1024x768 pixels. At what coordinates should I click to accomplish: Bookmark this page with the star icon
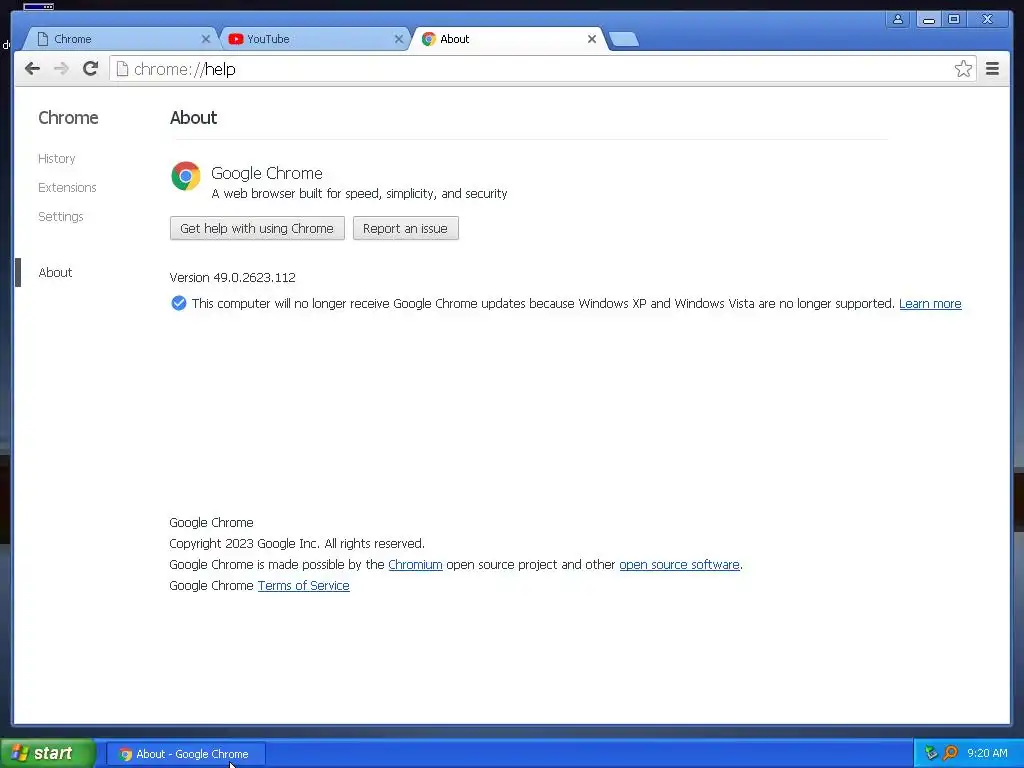tap(963, 69)
